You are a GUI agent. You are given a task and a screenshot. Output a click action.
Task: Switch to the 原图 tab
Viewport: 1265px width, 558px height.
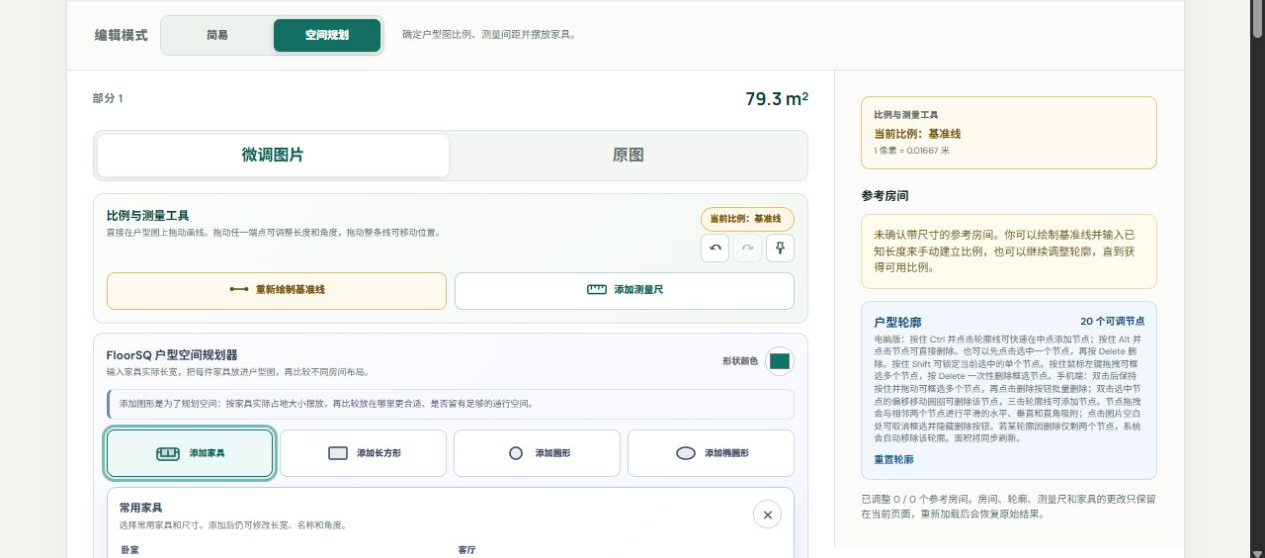(x=628, y=155)
